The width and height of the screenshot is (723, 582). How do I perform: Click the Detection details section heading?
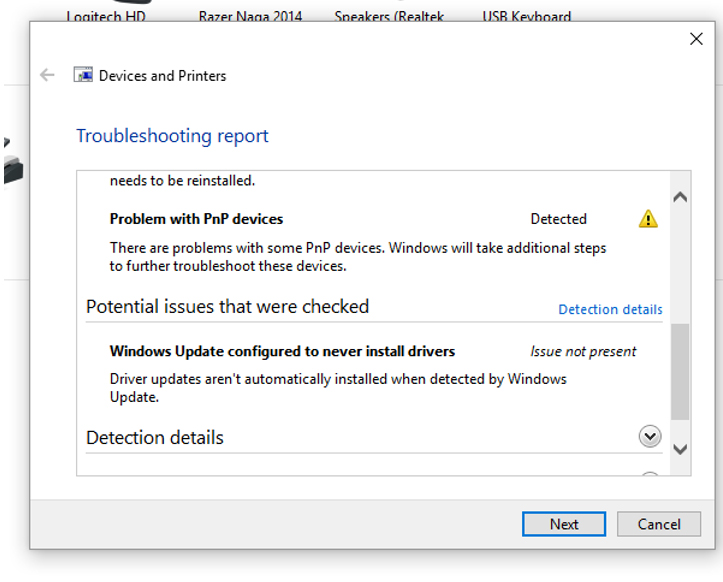click(x=154, y=438)
